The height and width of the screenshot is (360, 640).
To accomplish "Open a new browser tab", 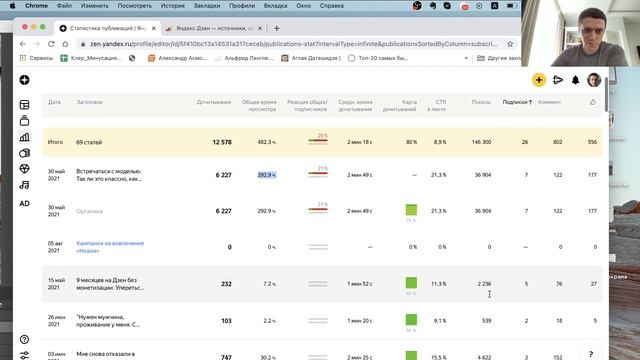I will pyautogui.click(x=277, y=28).
